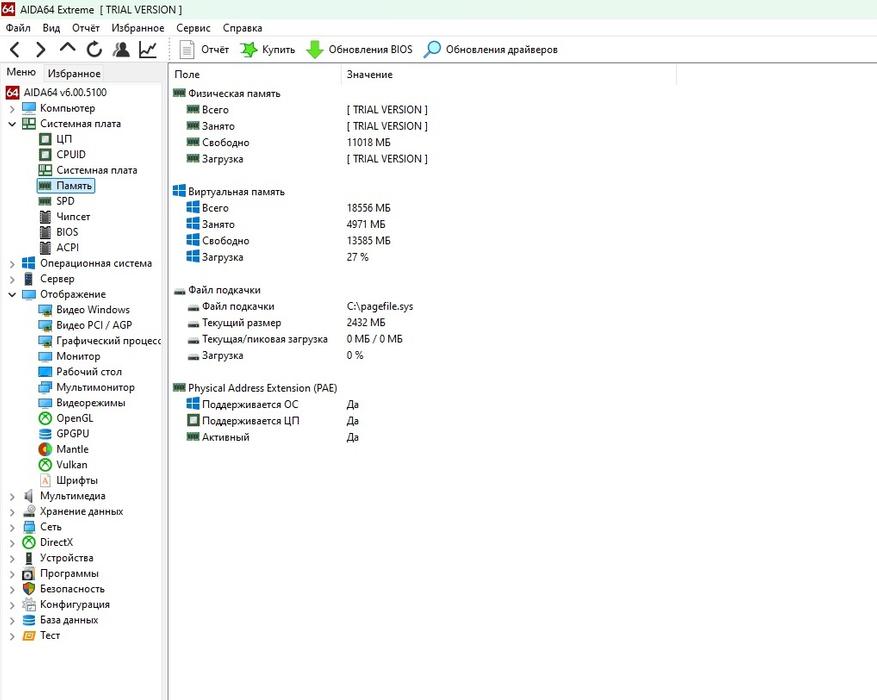Open the Шрифты tree item
Screen dimensions: 877x700
(x=69, y=480)
